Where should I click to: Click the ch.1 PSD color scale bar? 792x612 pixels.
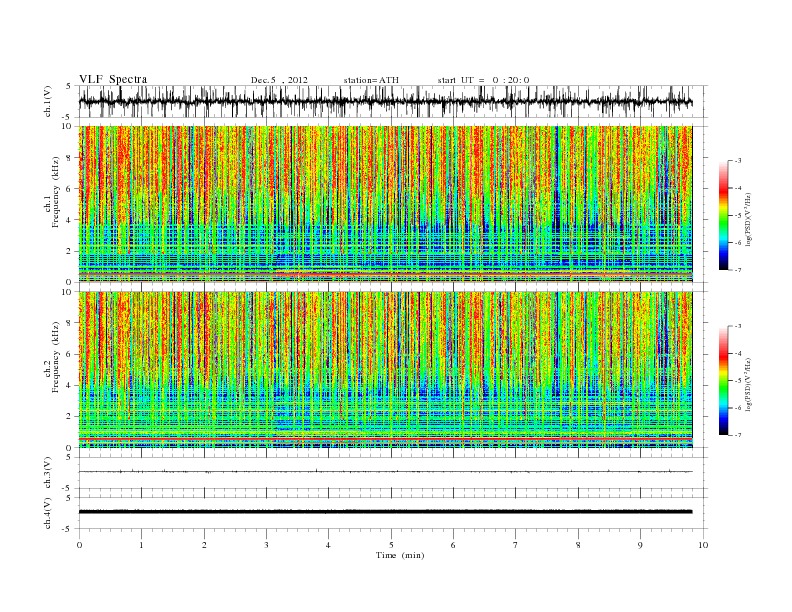[x=723, y=215]
